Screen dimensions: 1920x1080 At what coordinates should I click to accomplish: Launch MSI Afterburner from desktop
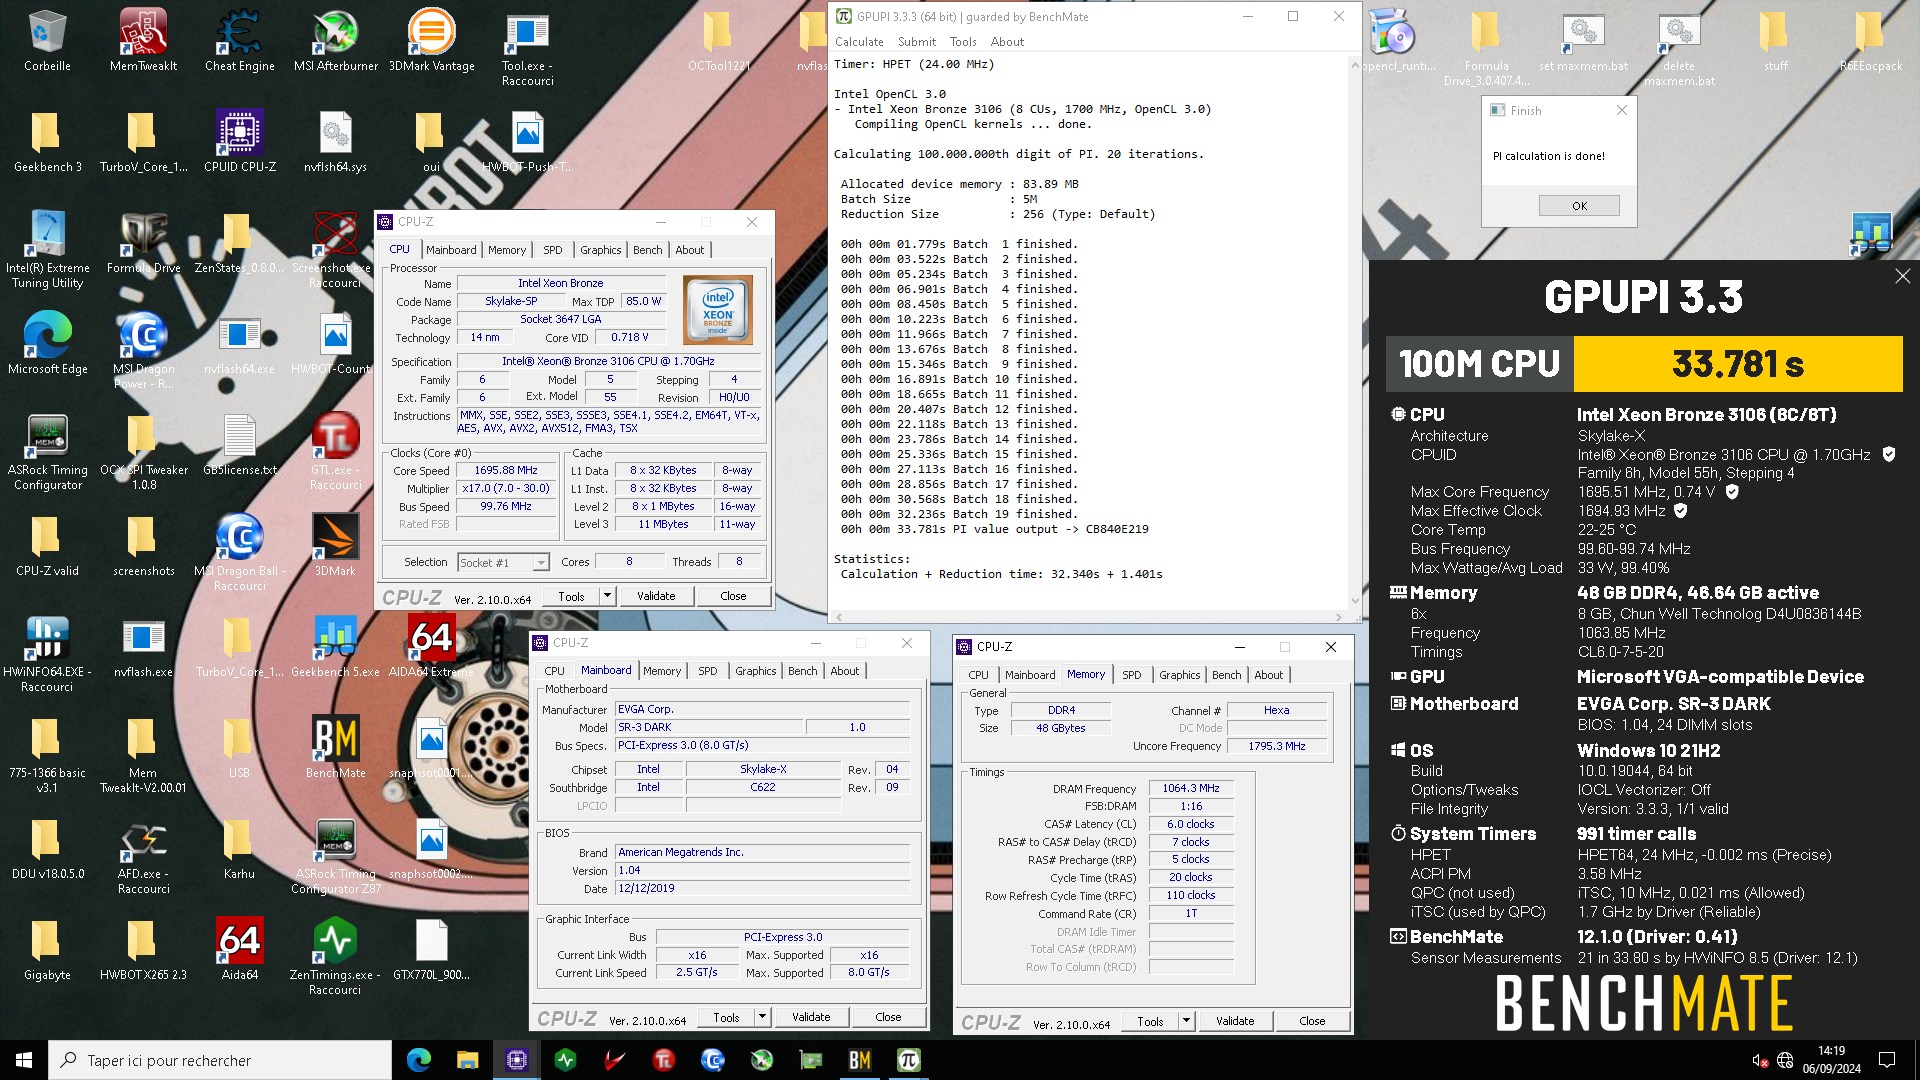coord(336,40)
